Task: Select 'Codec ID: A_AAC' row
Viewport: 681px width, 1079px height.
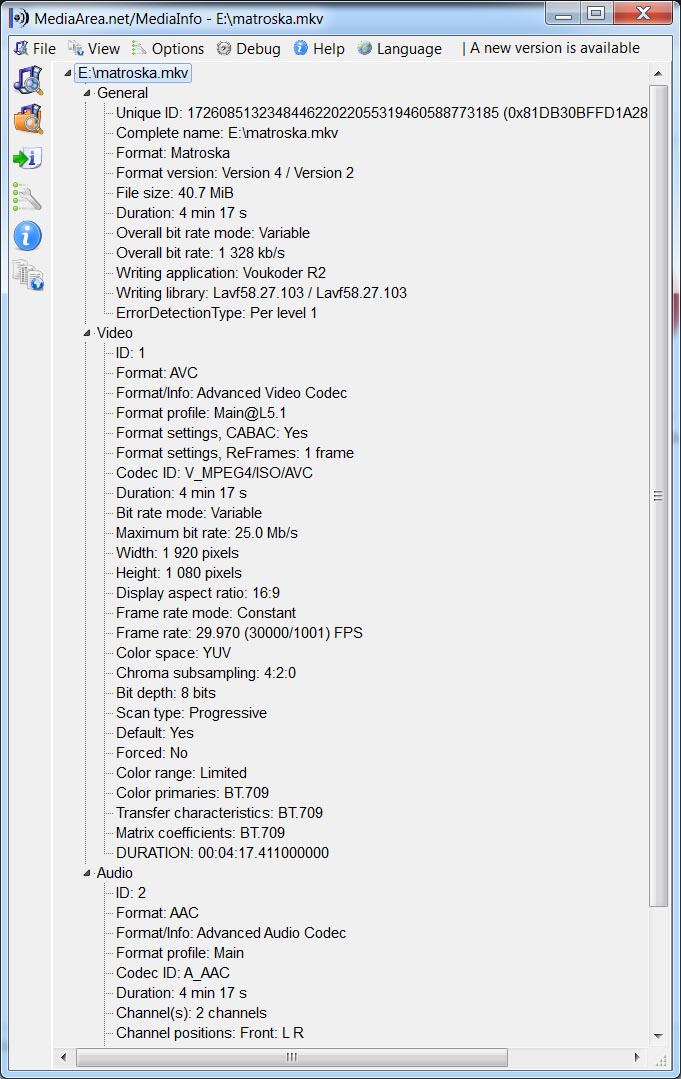Action: [x=173, y=972]
